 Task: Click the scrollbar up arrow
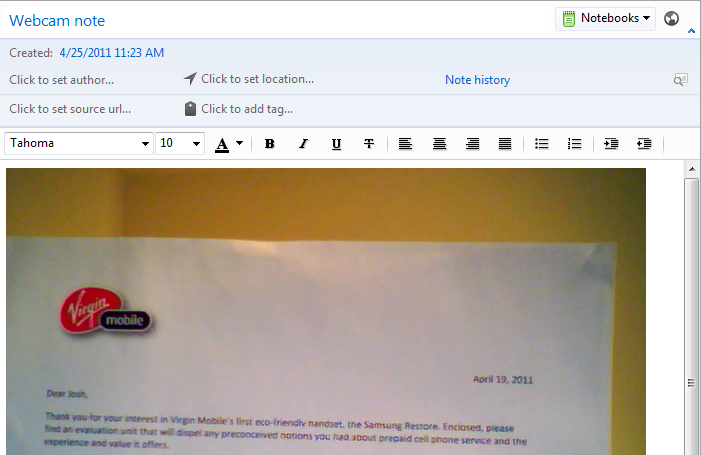692,169
